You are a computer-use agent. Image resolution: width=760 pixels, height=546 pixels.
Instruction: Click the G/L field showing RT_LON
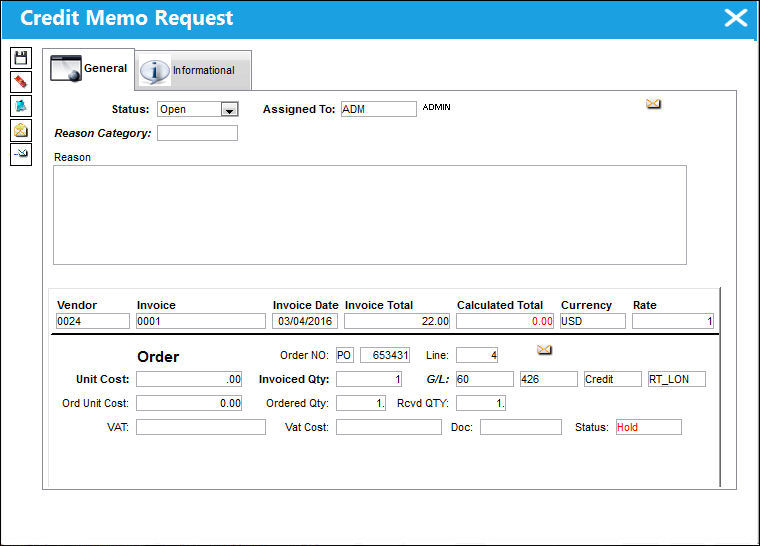[x=677, y=379]
